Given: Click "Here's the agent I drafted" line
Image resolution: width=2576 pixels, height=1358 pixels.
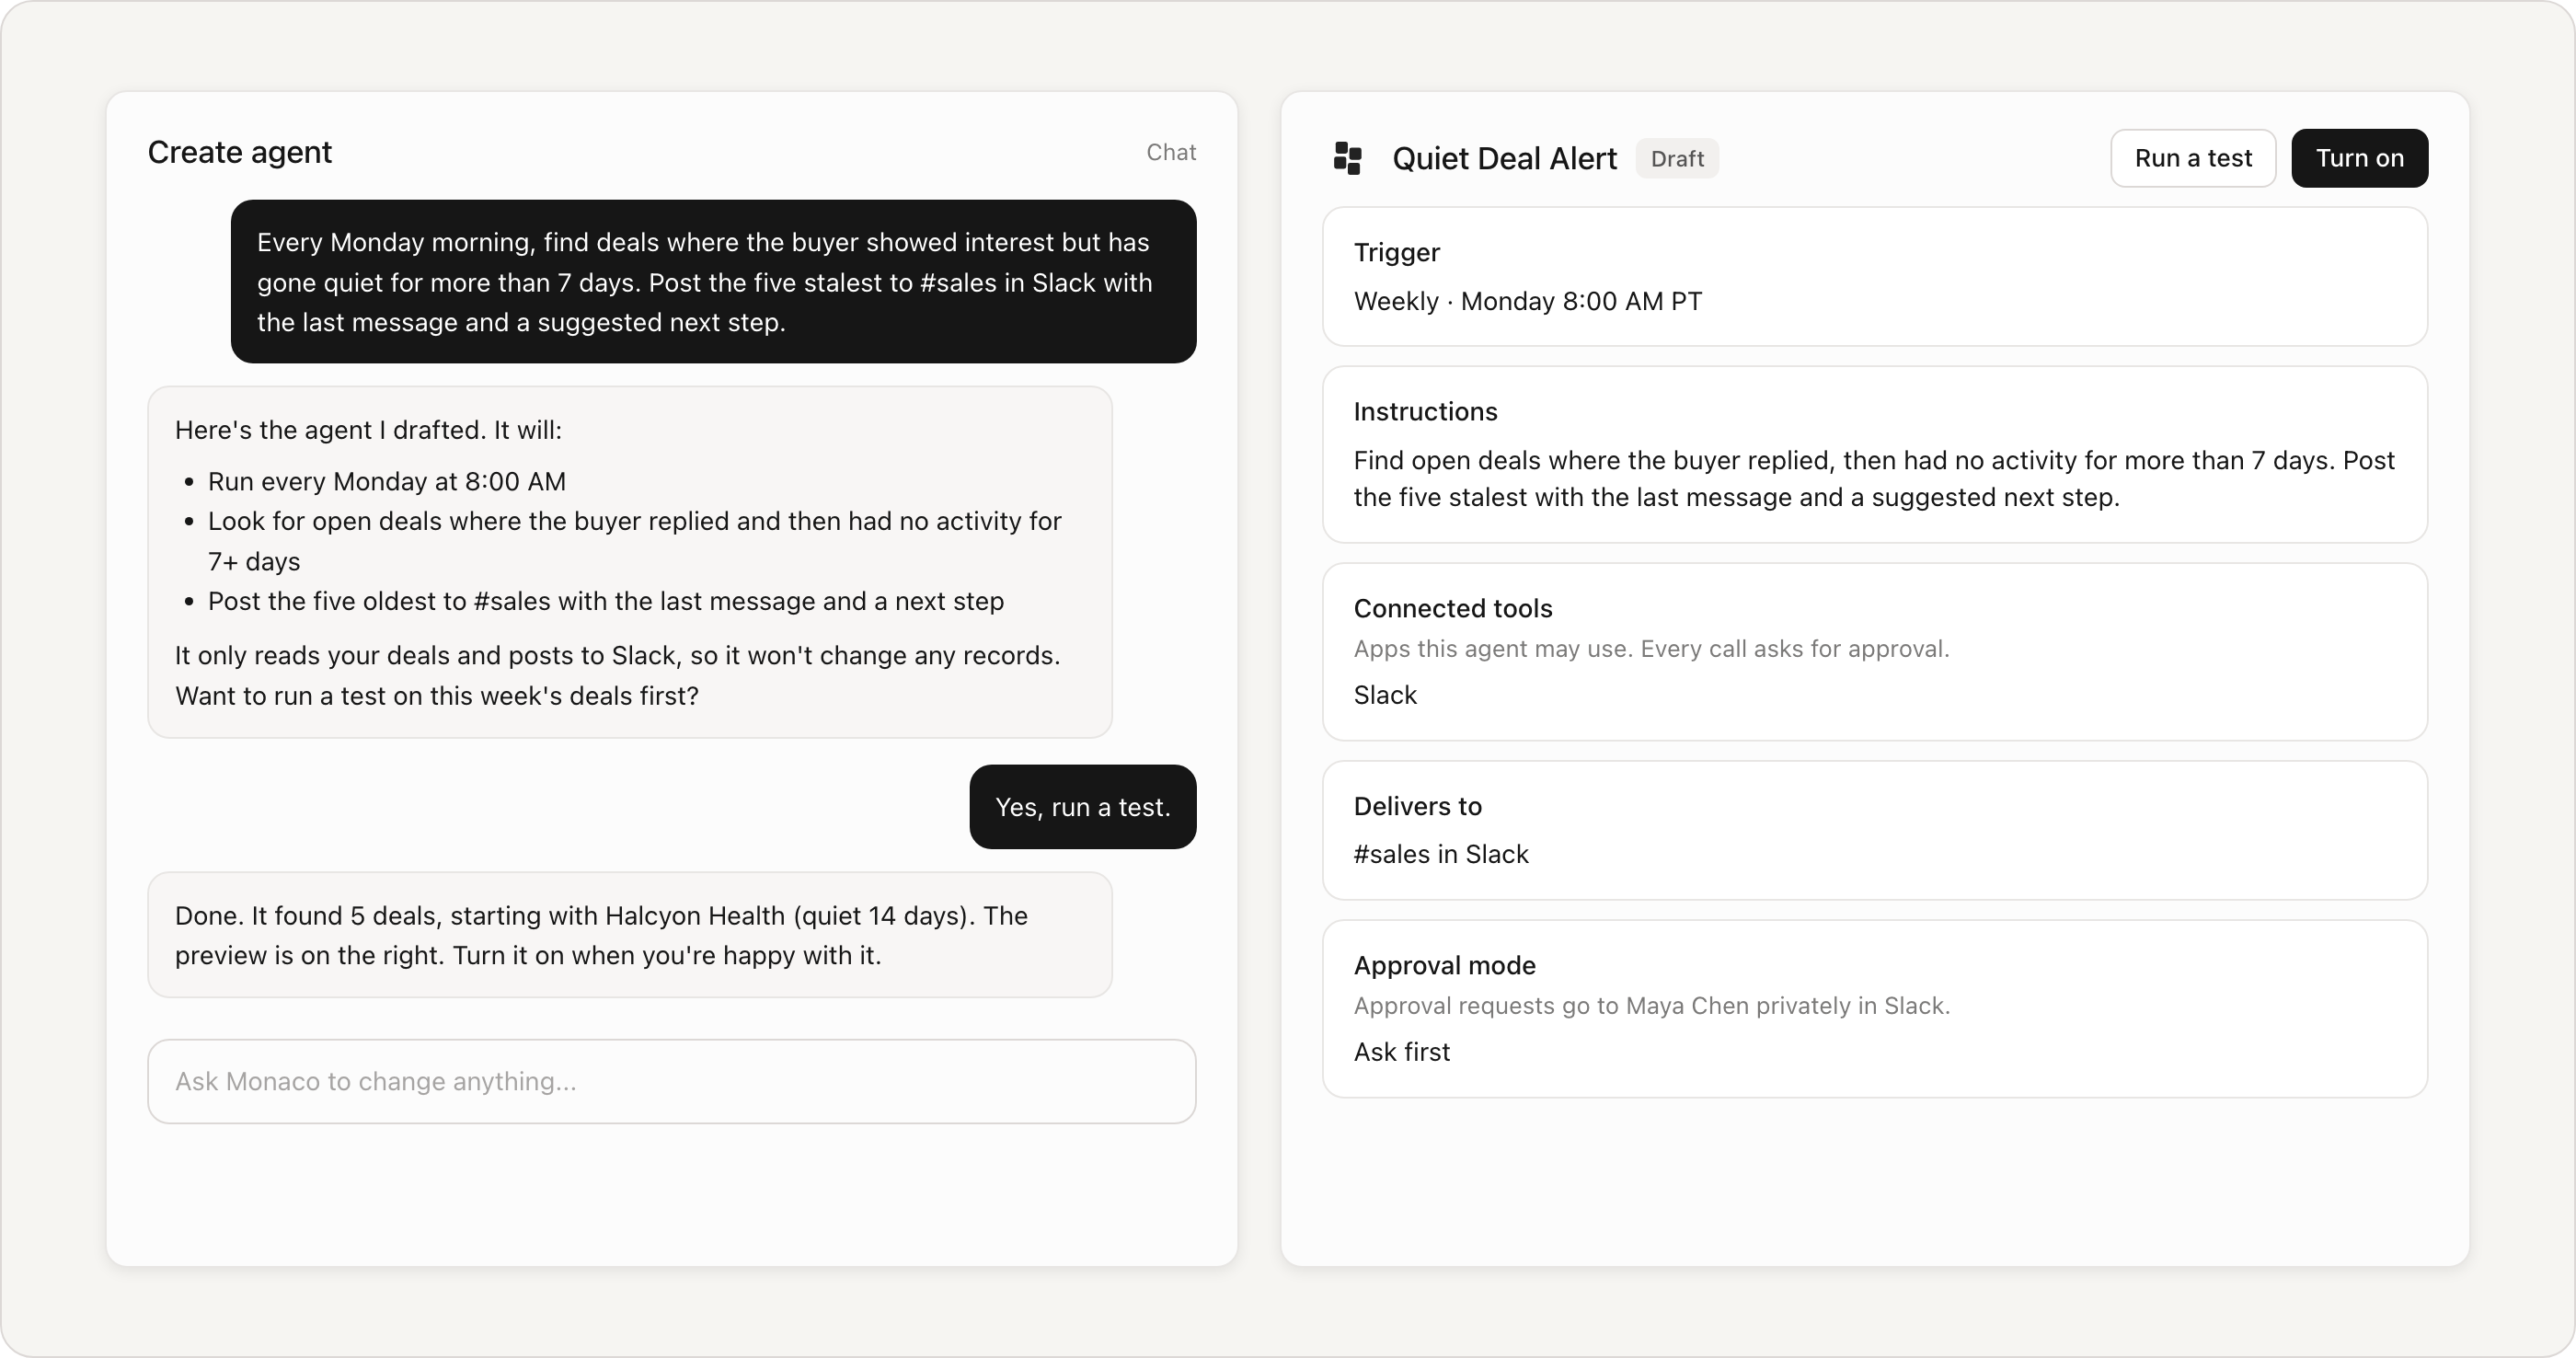Looking at the screenshot, I should tap(368, 430).
